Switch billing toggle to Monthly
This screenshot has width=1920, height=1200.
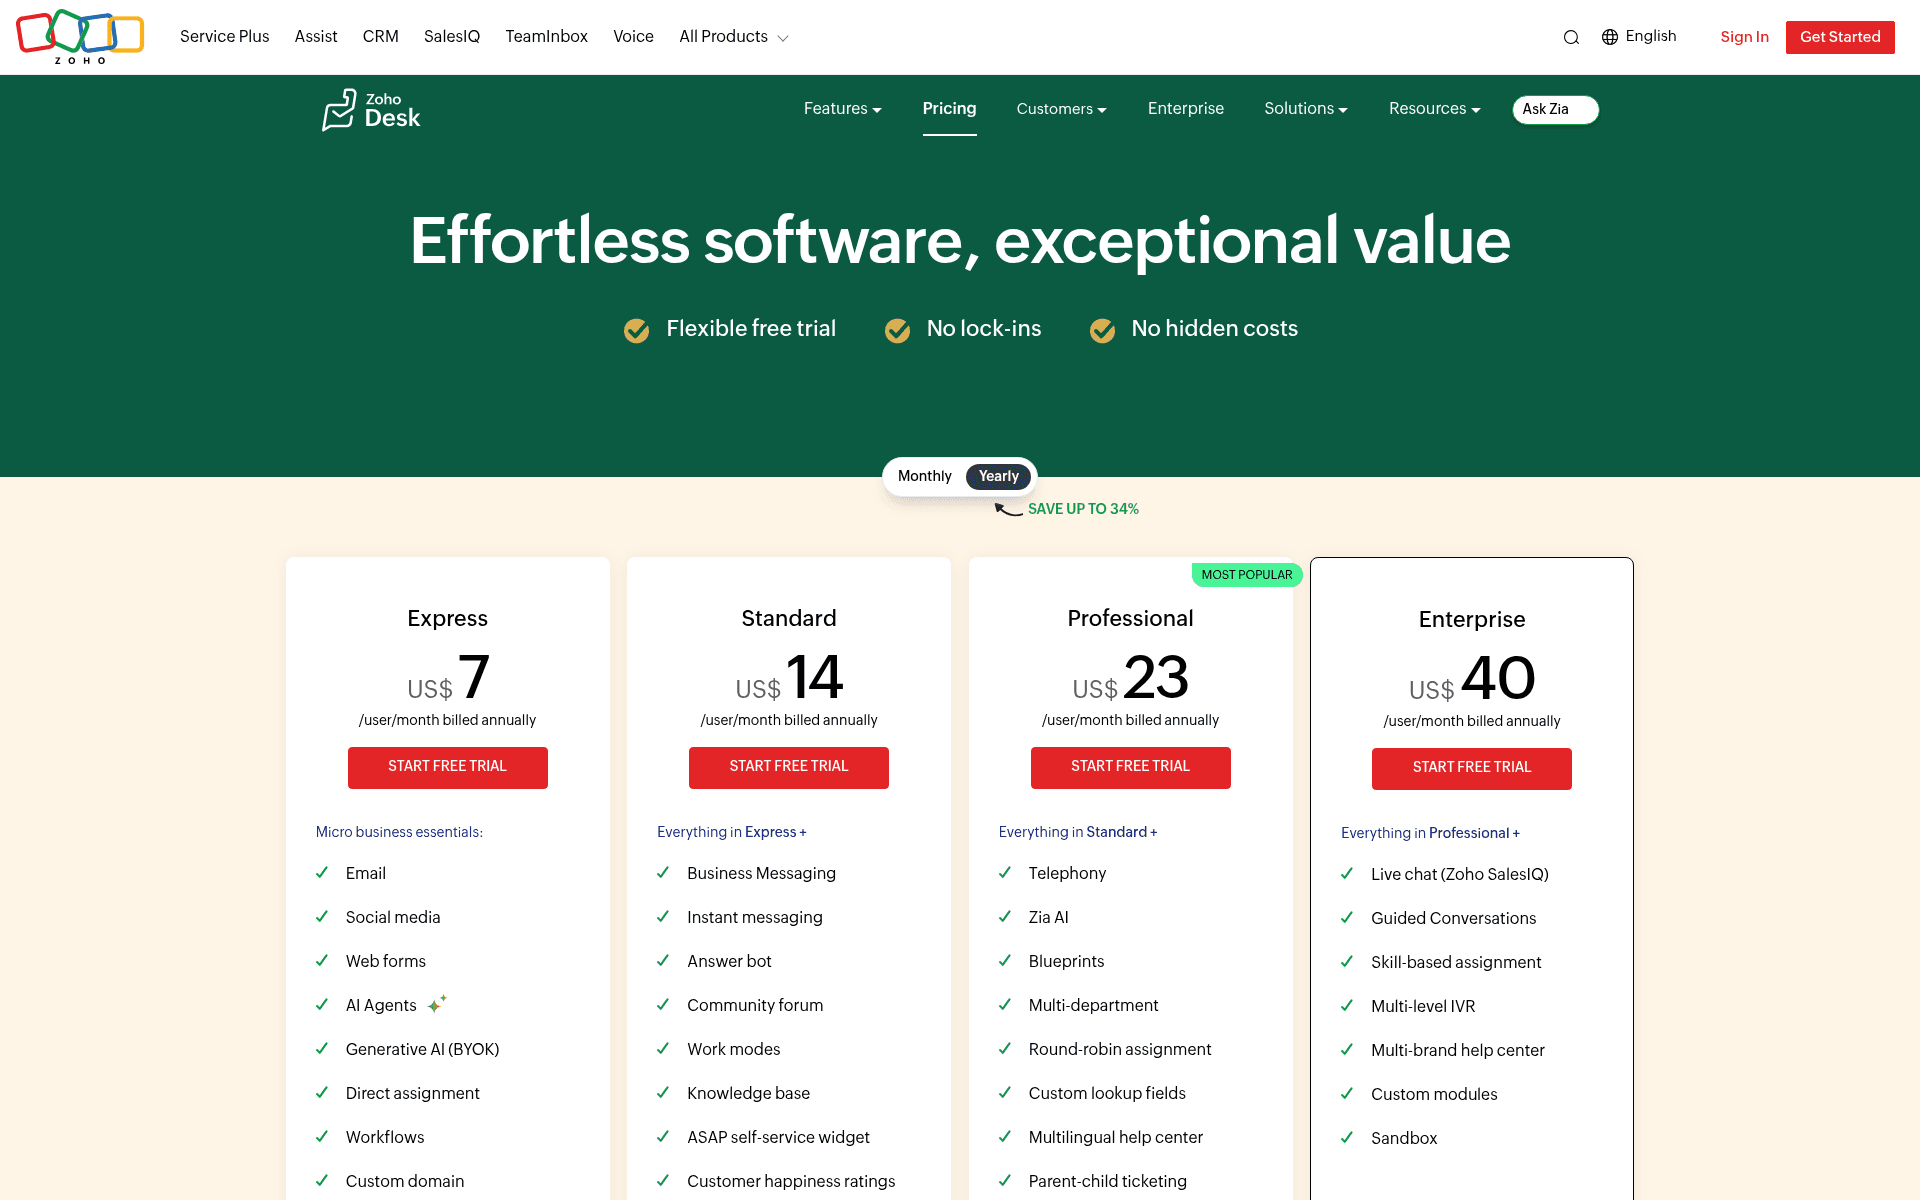[924, 476]
